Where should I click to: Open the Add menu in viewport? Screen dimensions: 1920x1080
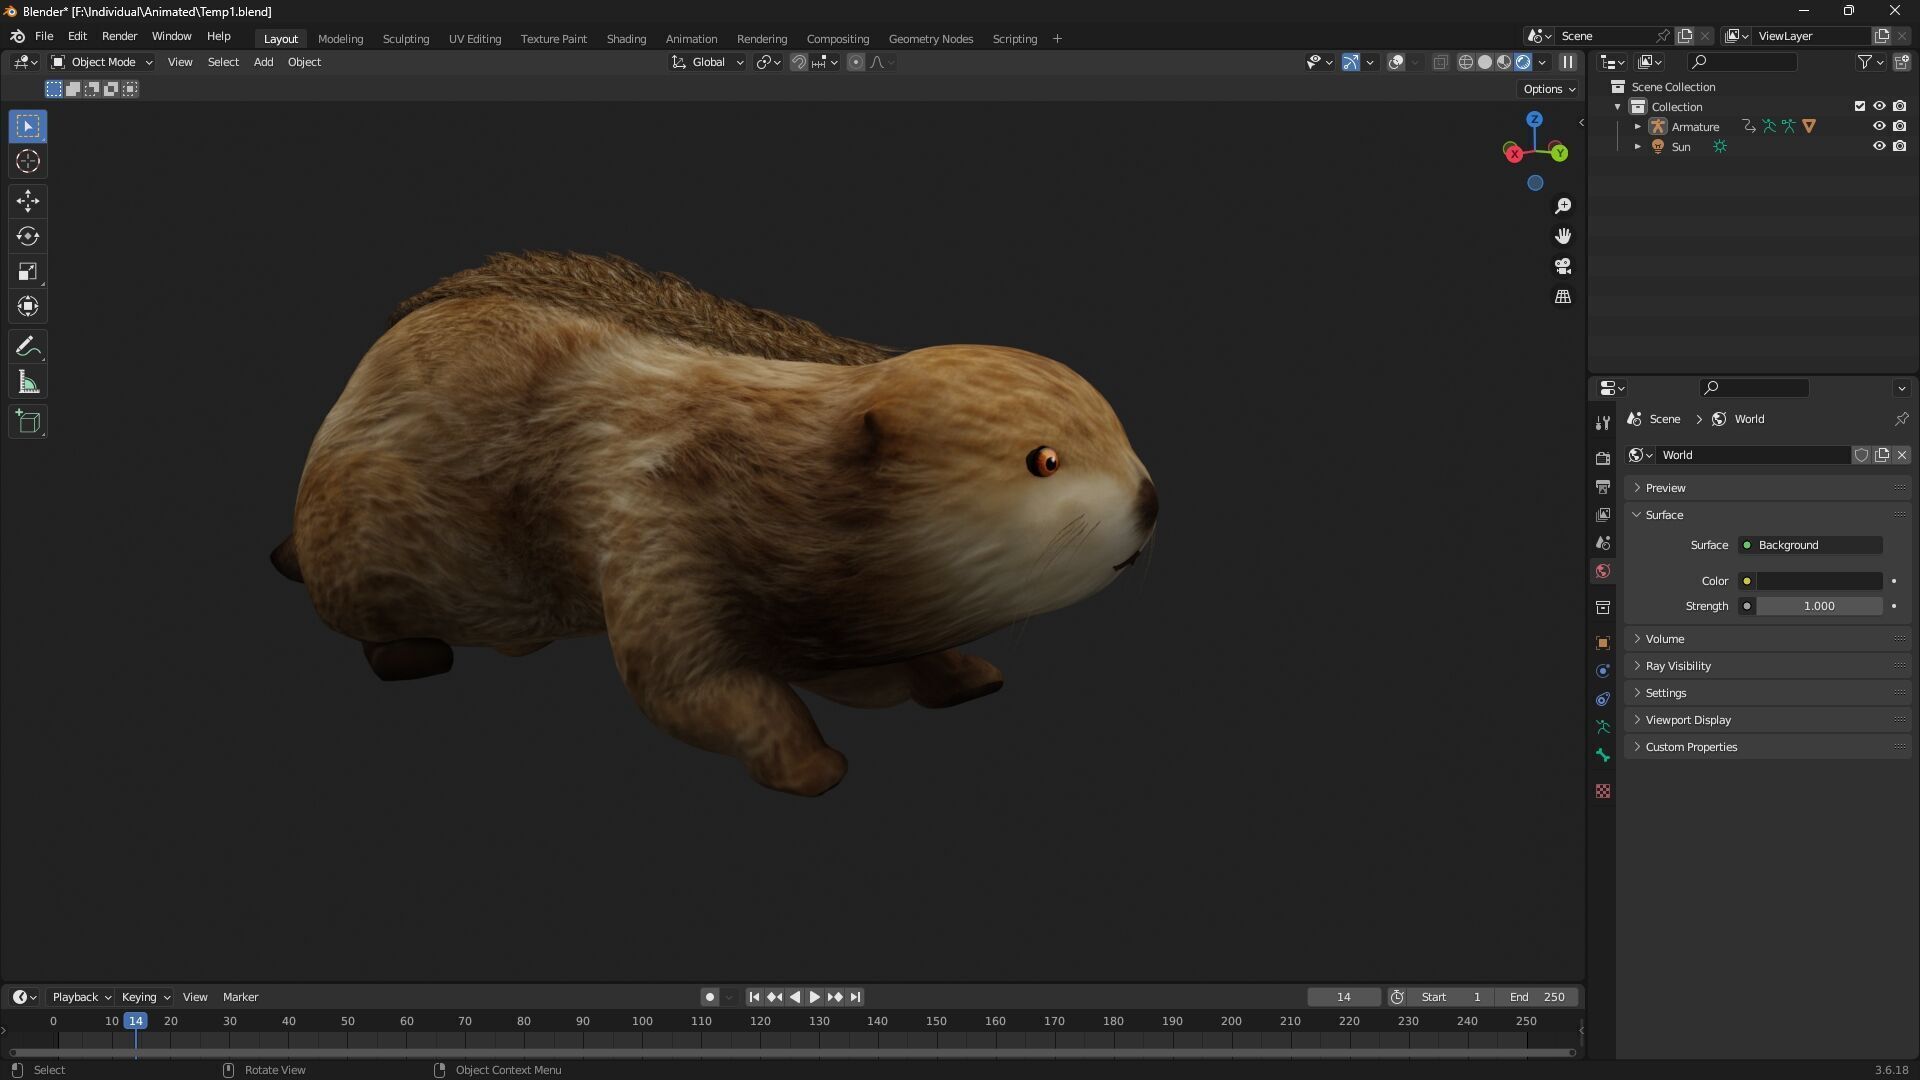[x=263, y=62]
